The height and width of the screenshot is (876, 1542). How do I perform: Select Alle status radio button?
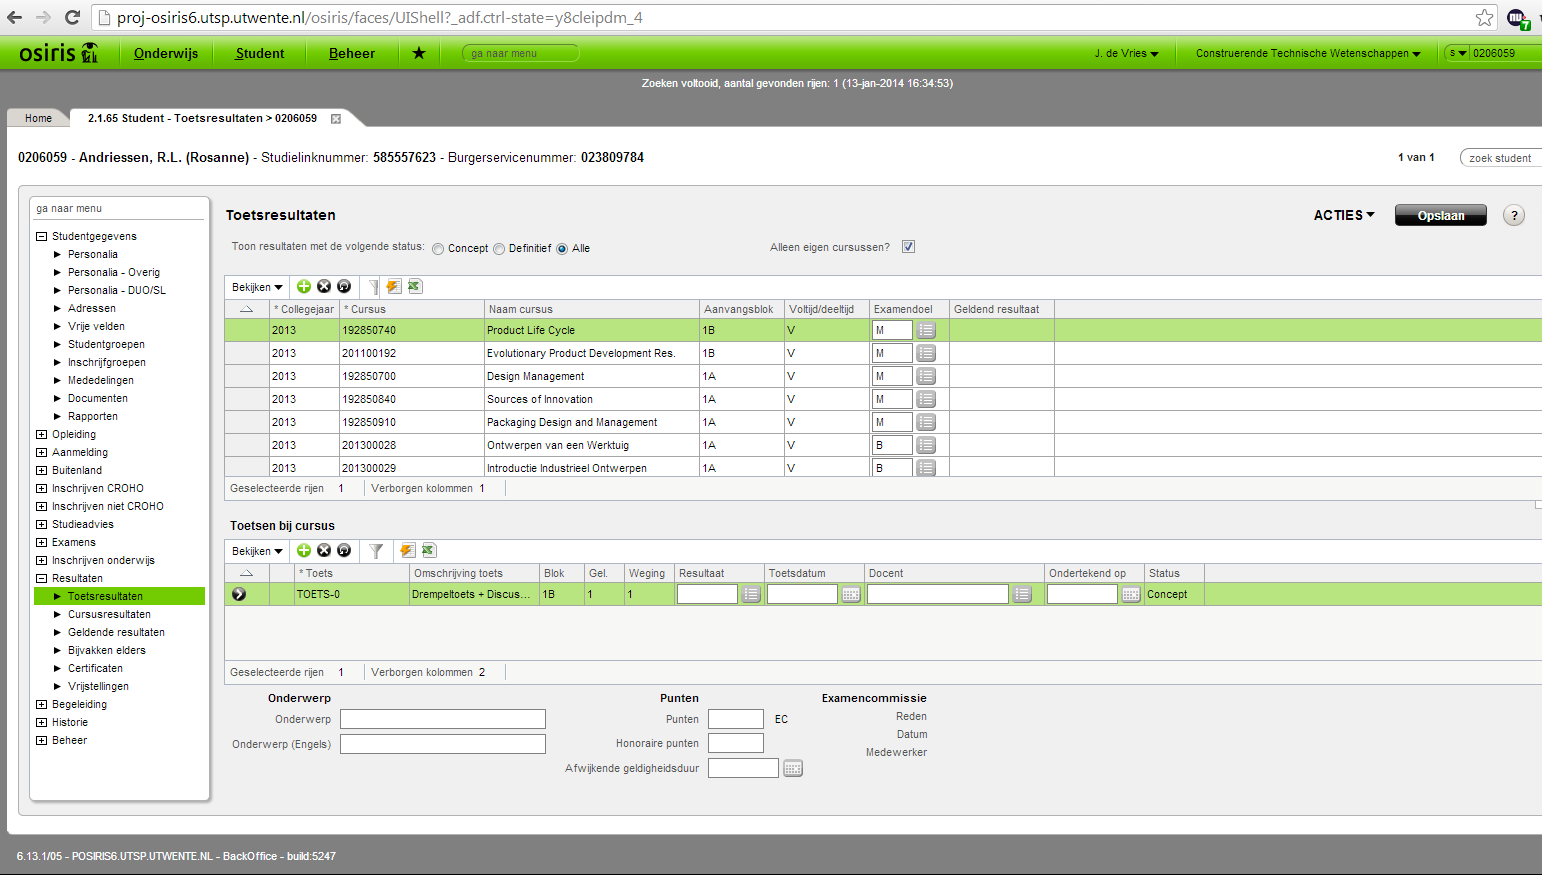562,249
